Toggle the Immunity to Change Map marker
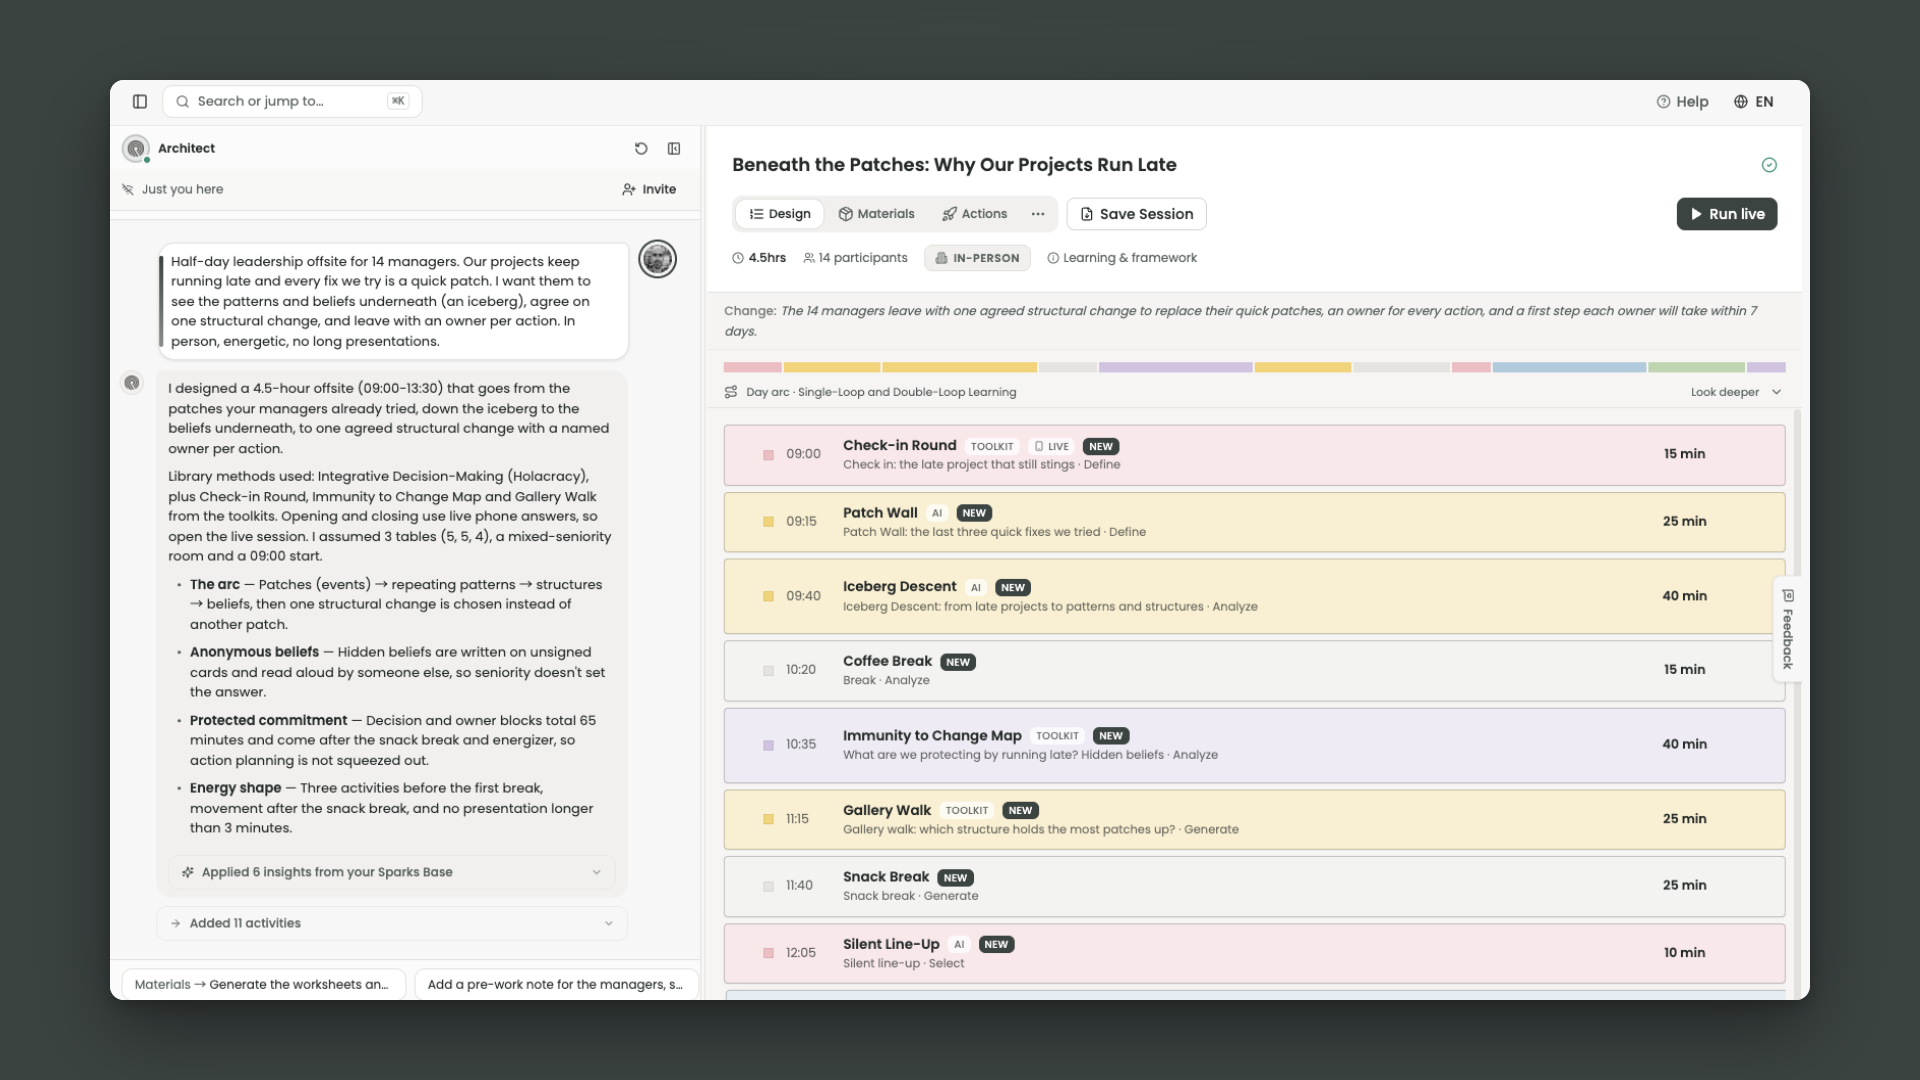1920x1080 pixels. pyautogui.click(x=768, y=745)
